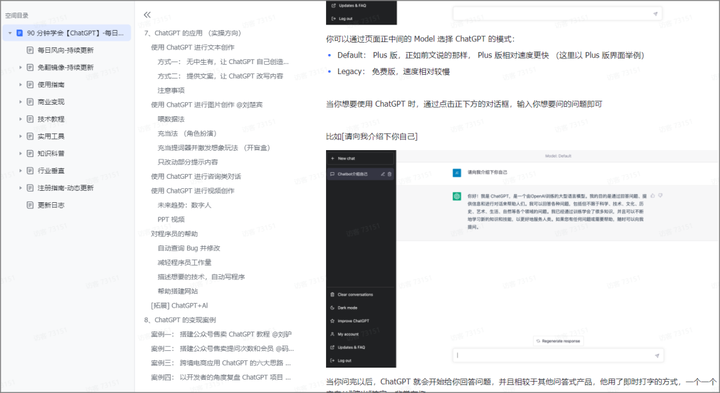Select 使用 ChatGPT 进行咨询类对话 outline entry
Viewport: 720px width, 393px height.
point(196,176)
